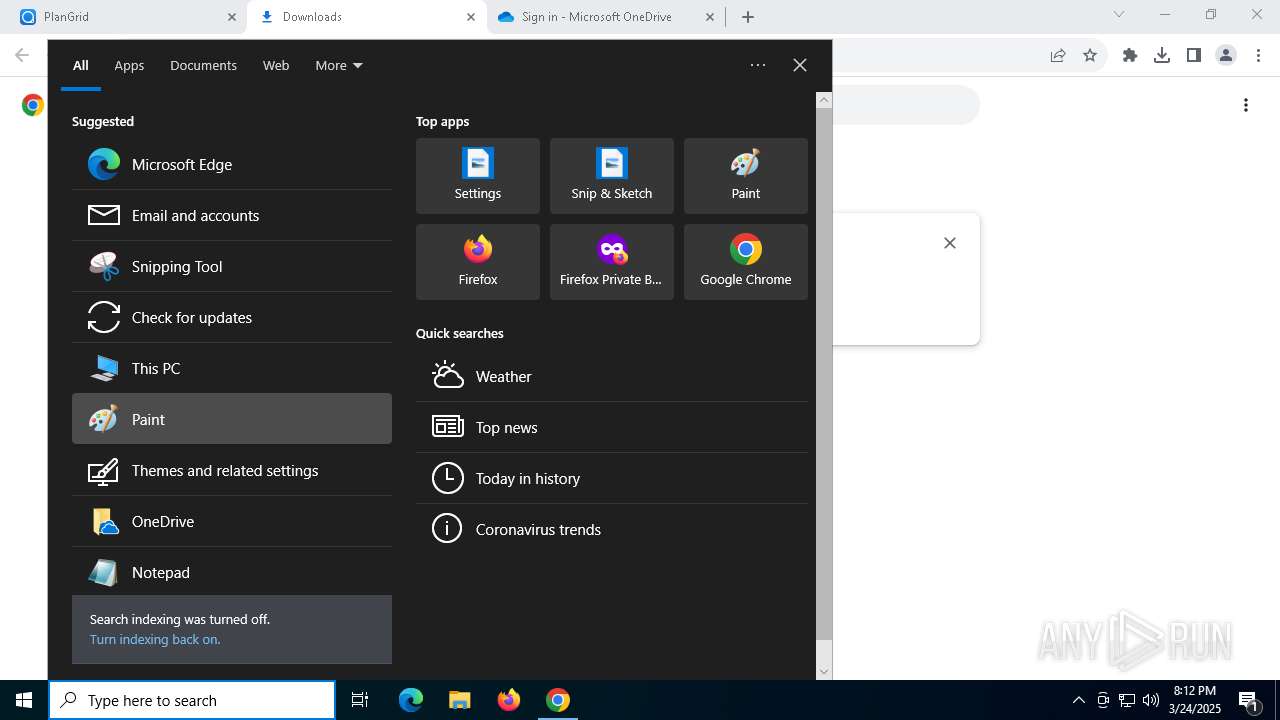Screen dimensions: 1280x720
Task: Switch to Sign in Microsoft OneDrive tab
Action: pos(606,17)
